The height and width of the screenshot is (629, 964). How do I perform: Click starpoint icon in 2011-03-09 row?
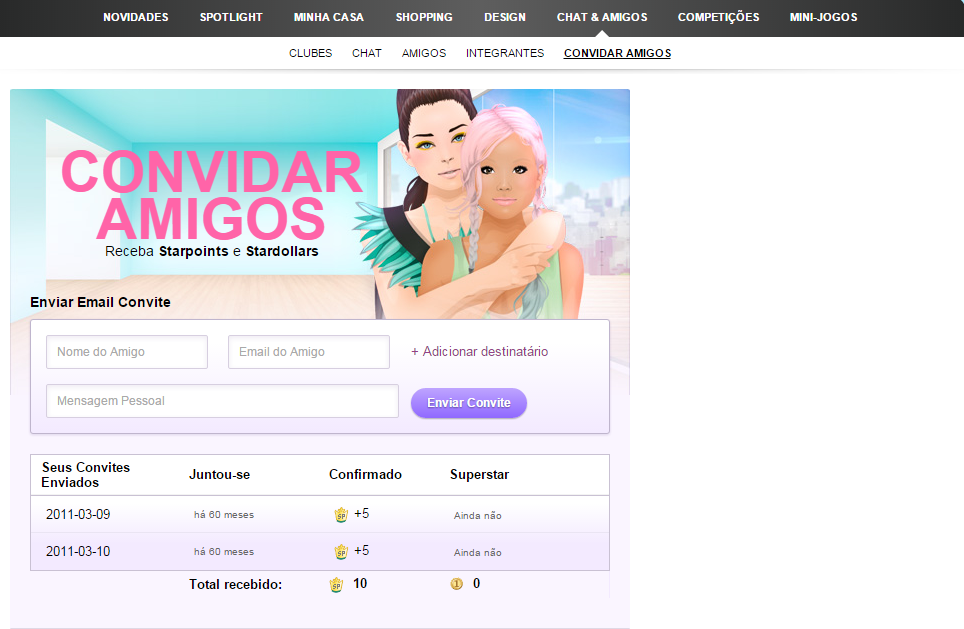(341, 515)
